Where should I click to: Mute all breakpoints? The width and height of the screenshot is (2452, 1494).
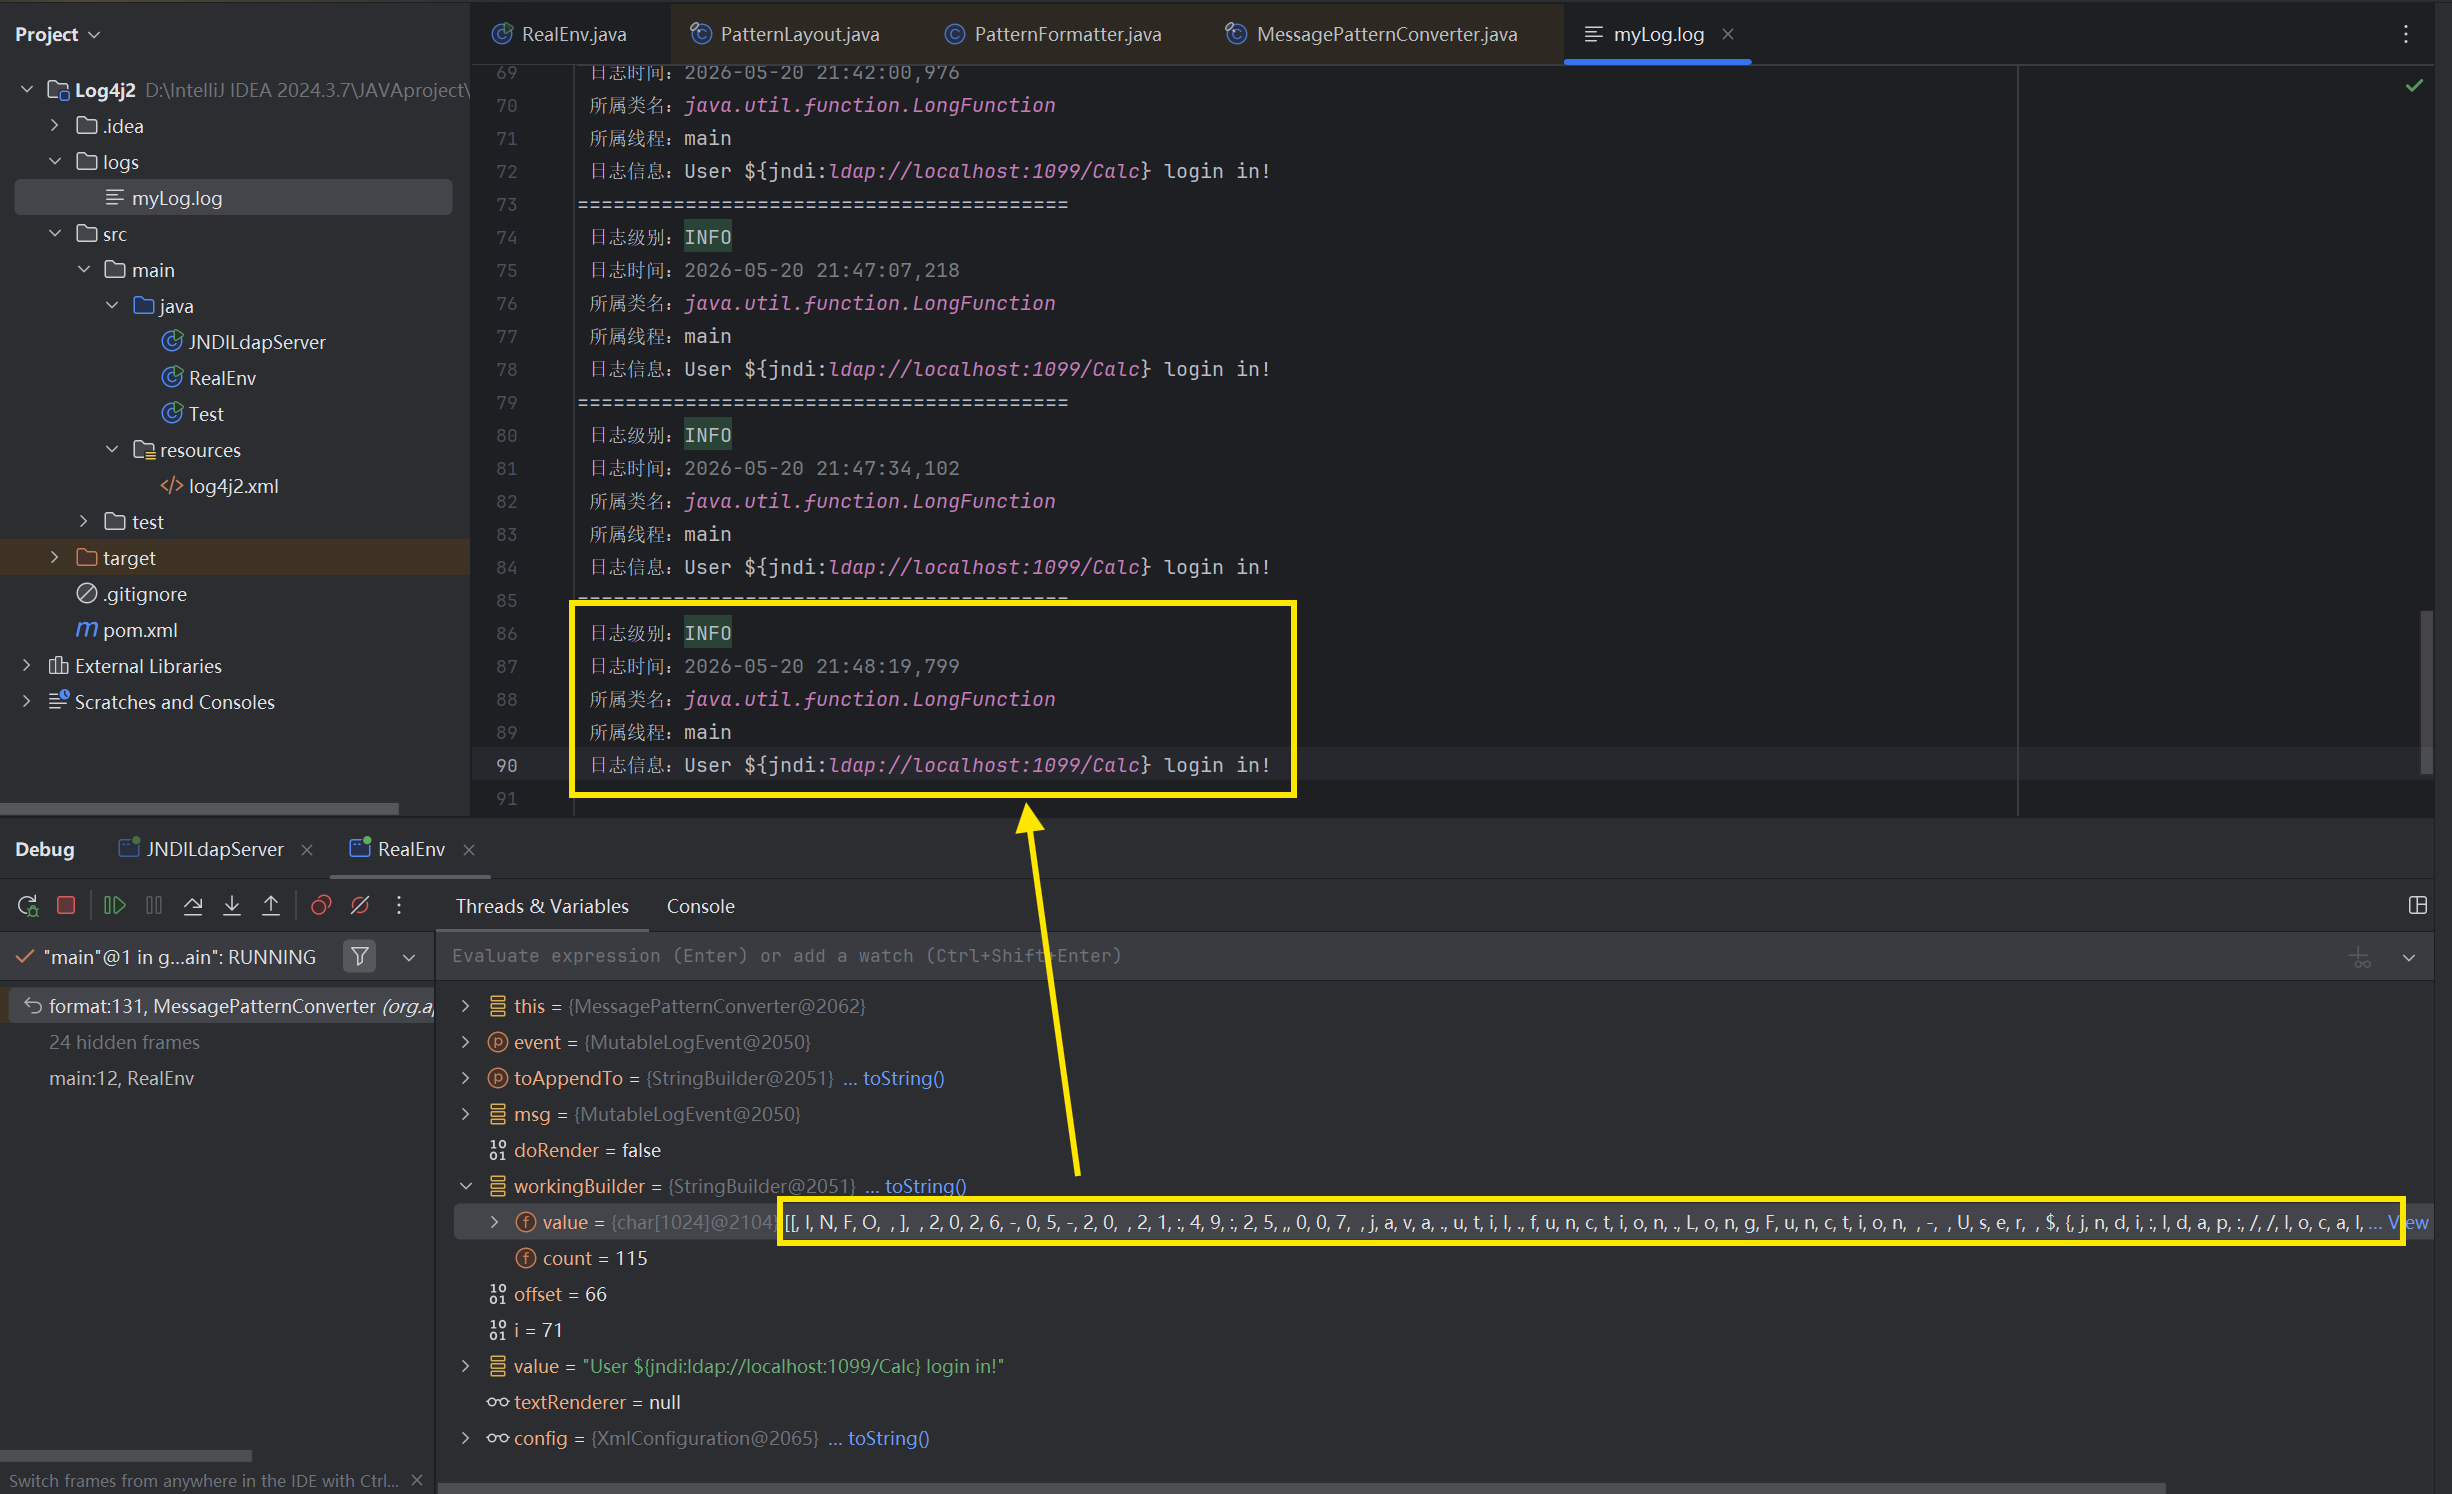[x=360, y=906]
